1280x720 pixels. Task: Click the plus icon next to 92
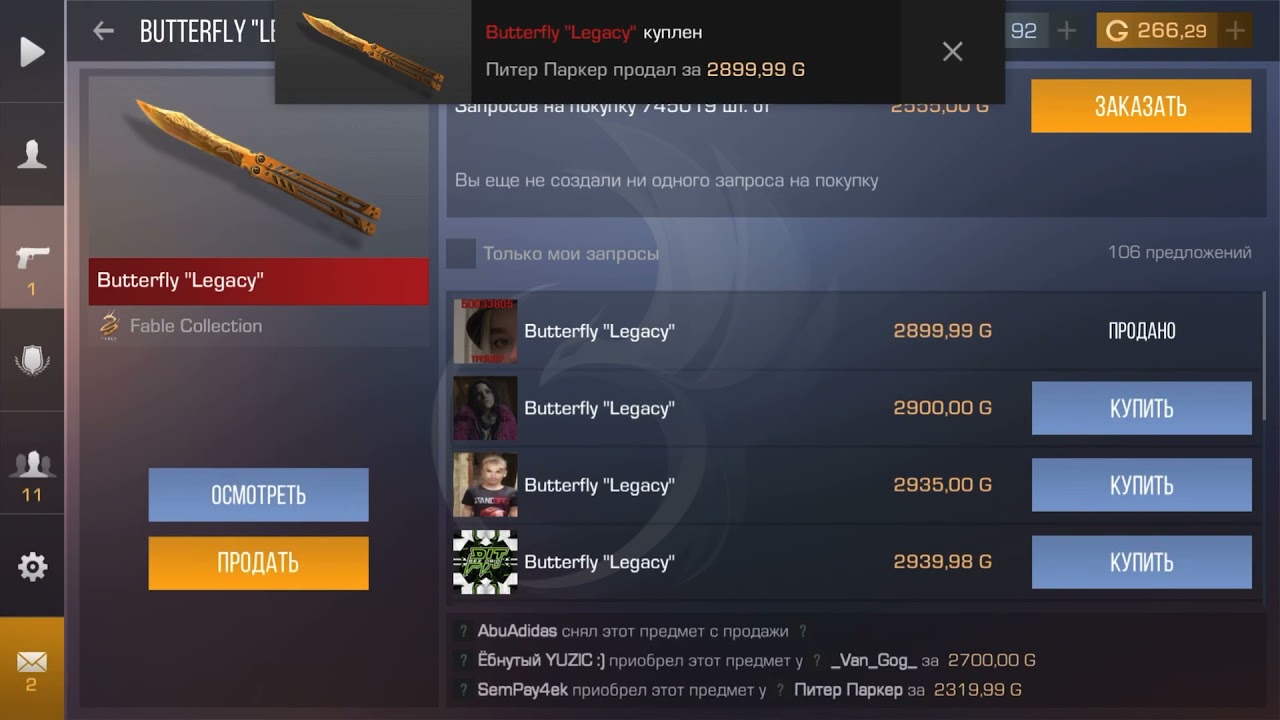coord(1067,31)
